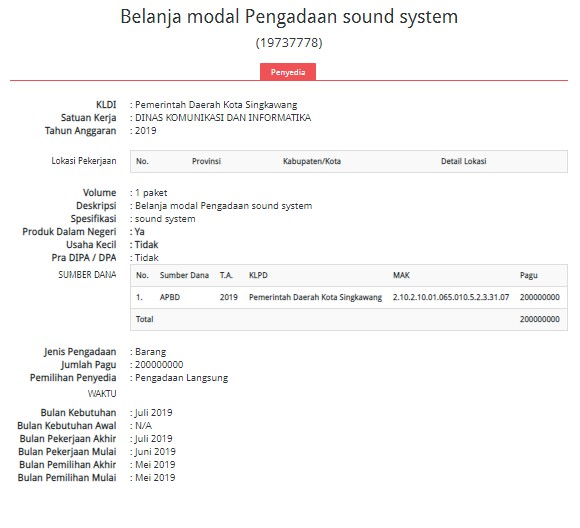Click the Bulan Kebutuhan value Juli 2019

point(154,413)
